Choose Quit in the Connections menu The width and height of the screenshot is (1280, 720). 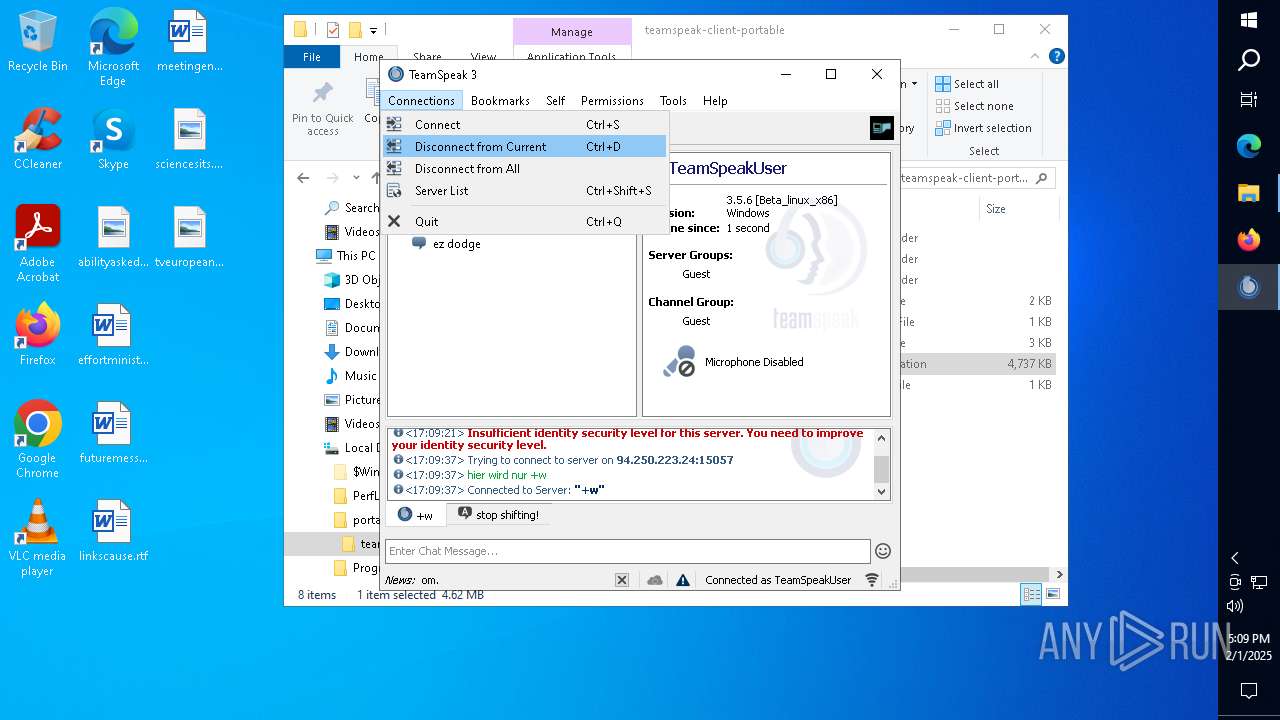pyautogui.click(x=525, y=222)
